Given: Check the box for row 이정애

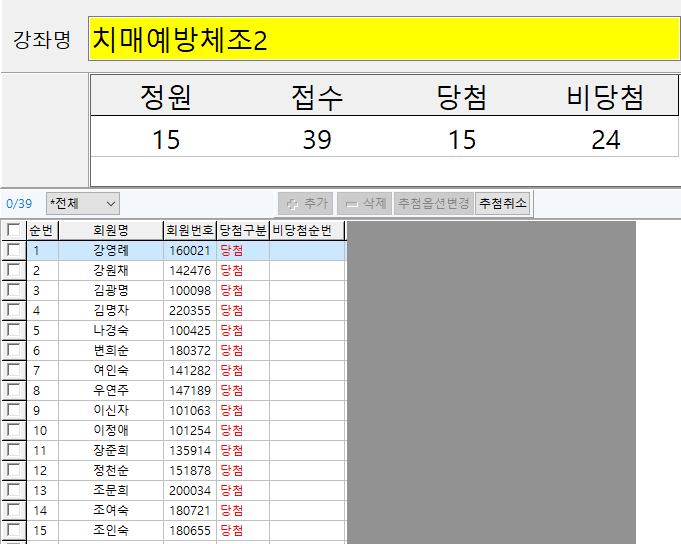Looking at the screenshot, I should coord(13,430).
